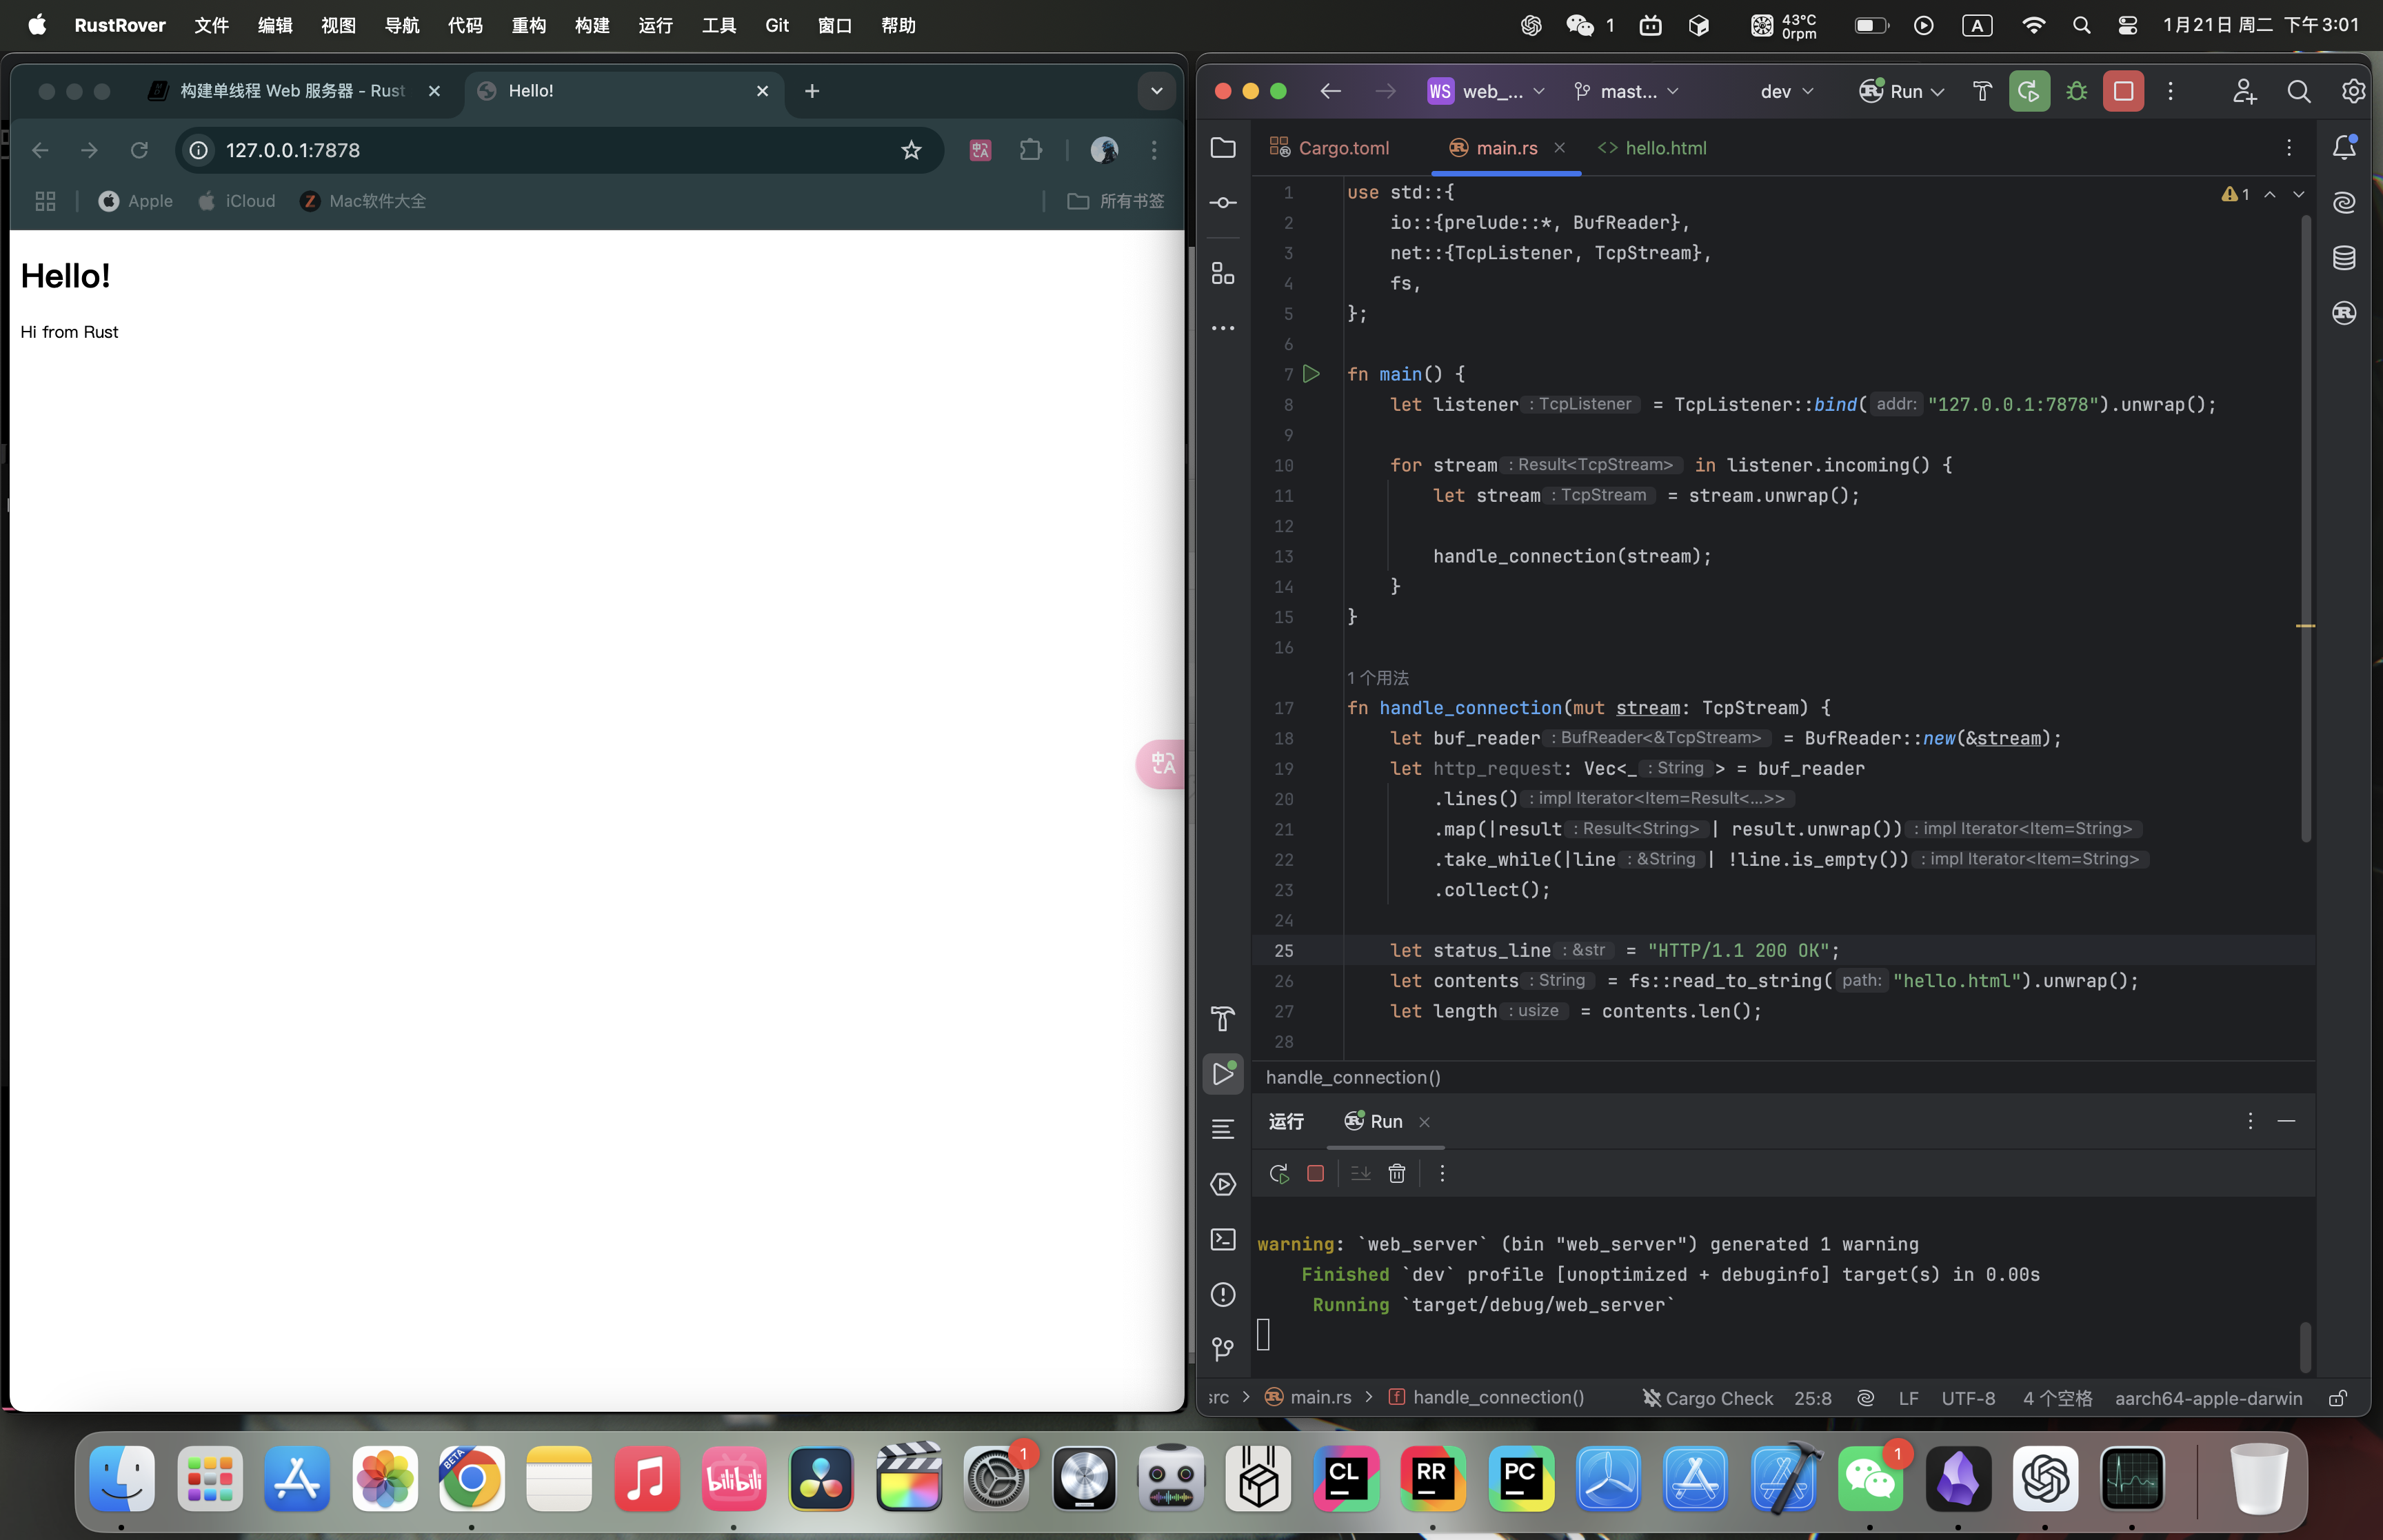Click the run gutter icon beside fn main

pos(1311,374)
